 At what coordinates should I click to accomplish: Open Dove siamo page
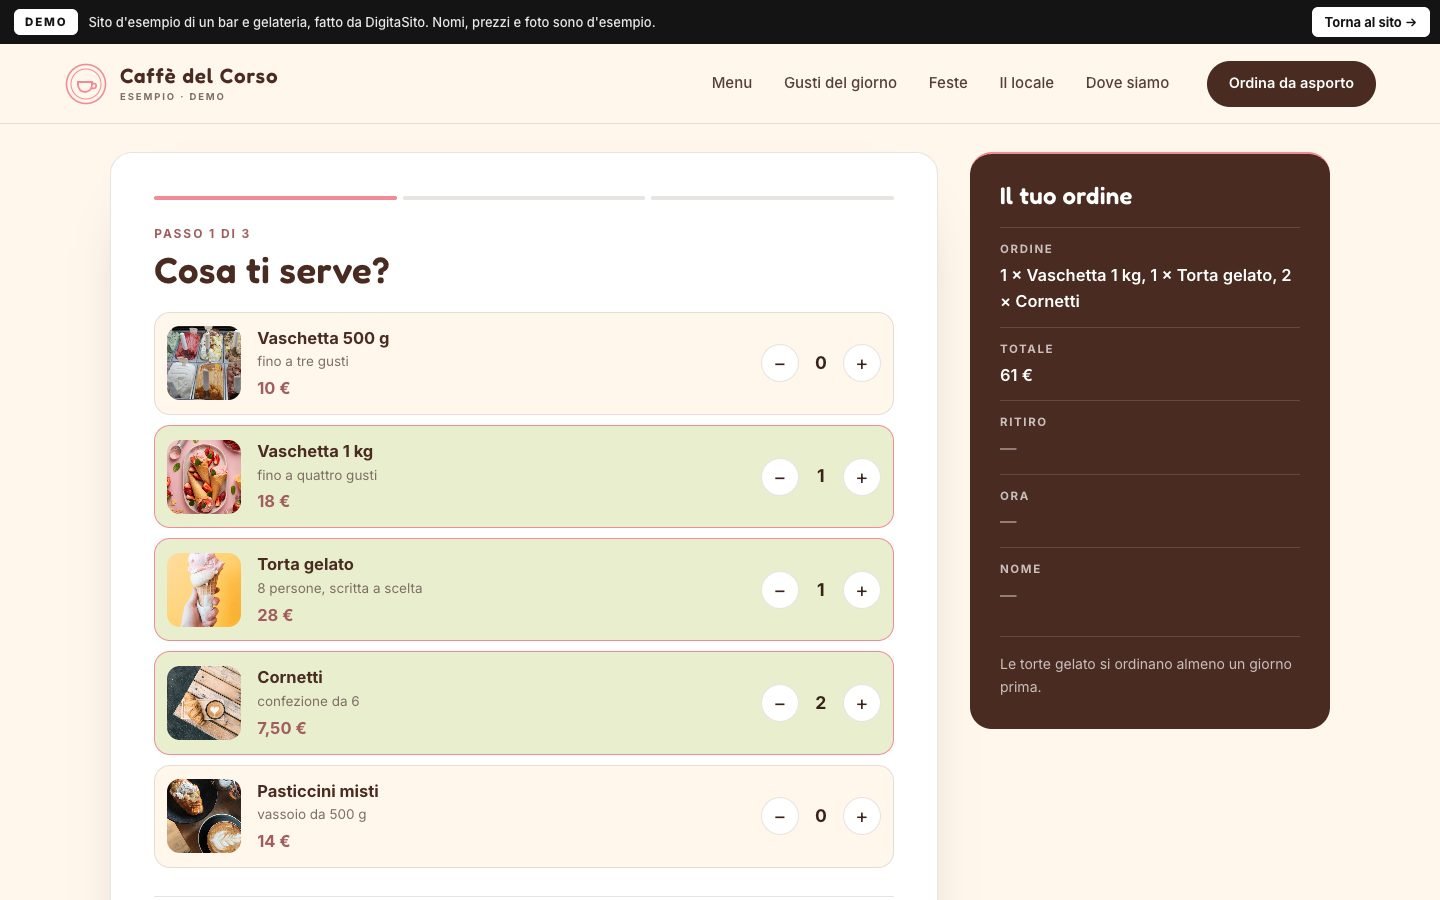(x=1127, y=83)
